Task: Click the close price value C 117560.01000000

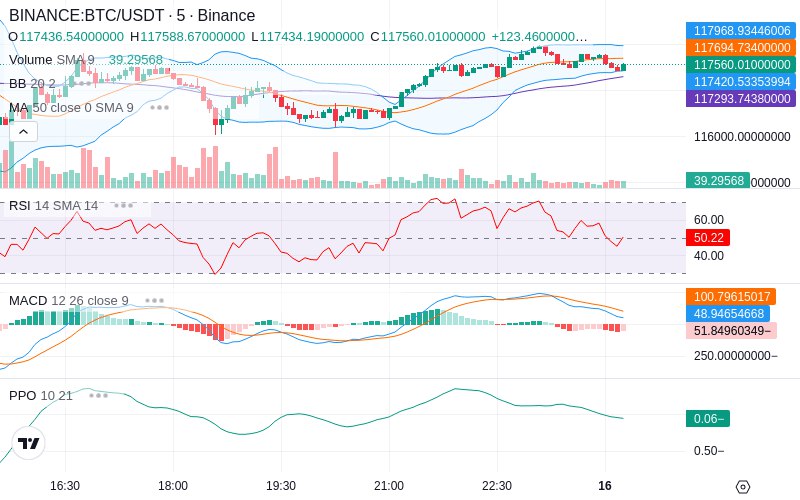Action: tap(428, 37)
